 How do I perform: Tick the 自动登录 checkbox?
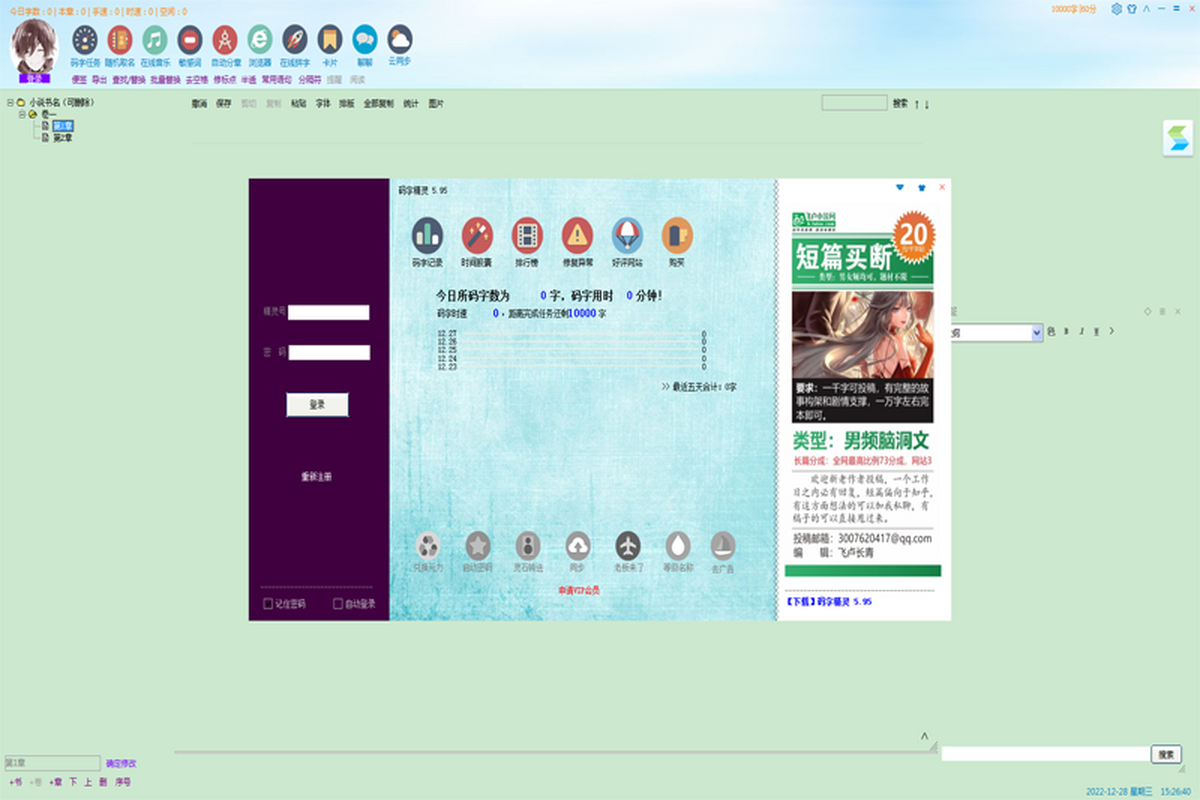[x=338, y=604]
